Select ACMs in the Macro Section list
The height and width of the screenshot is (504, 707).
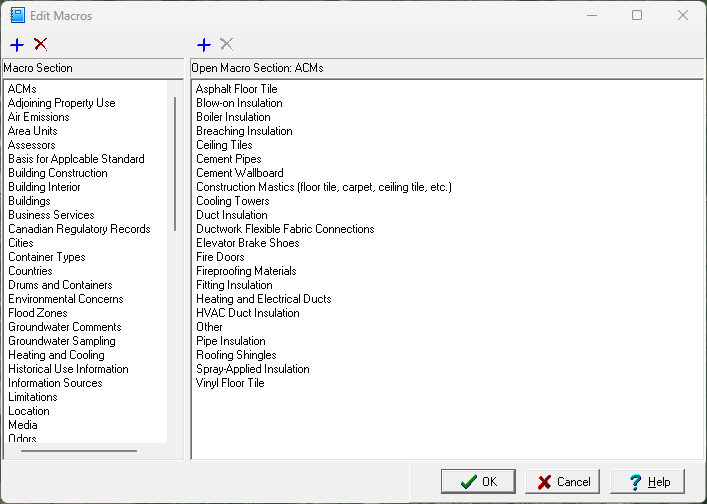click(x=22, y=89)
